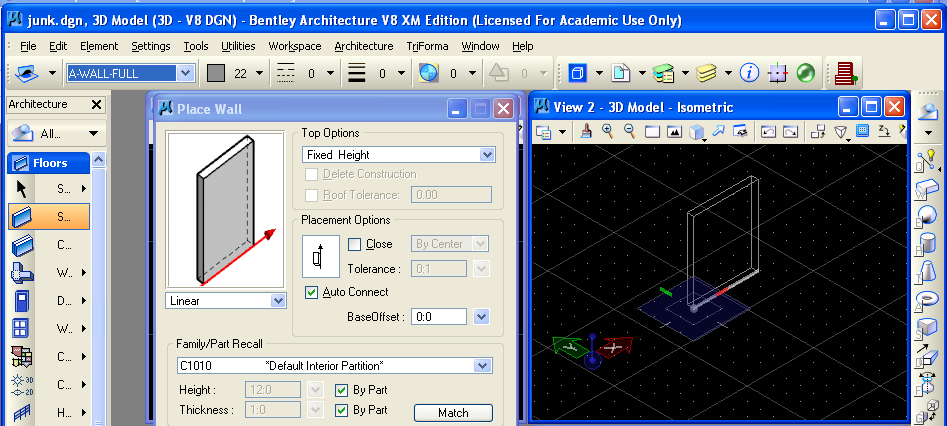
Task: Open the Architecture menu
Action: (x=364, y=46)
